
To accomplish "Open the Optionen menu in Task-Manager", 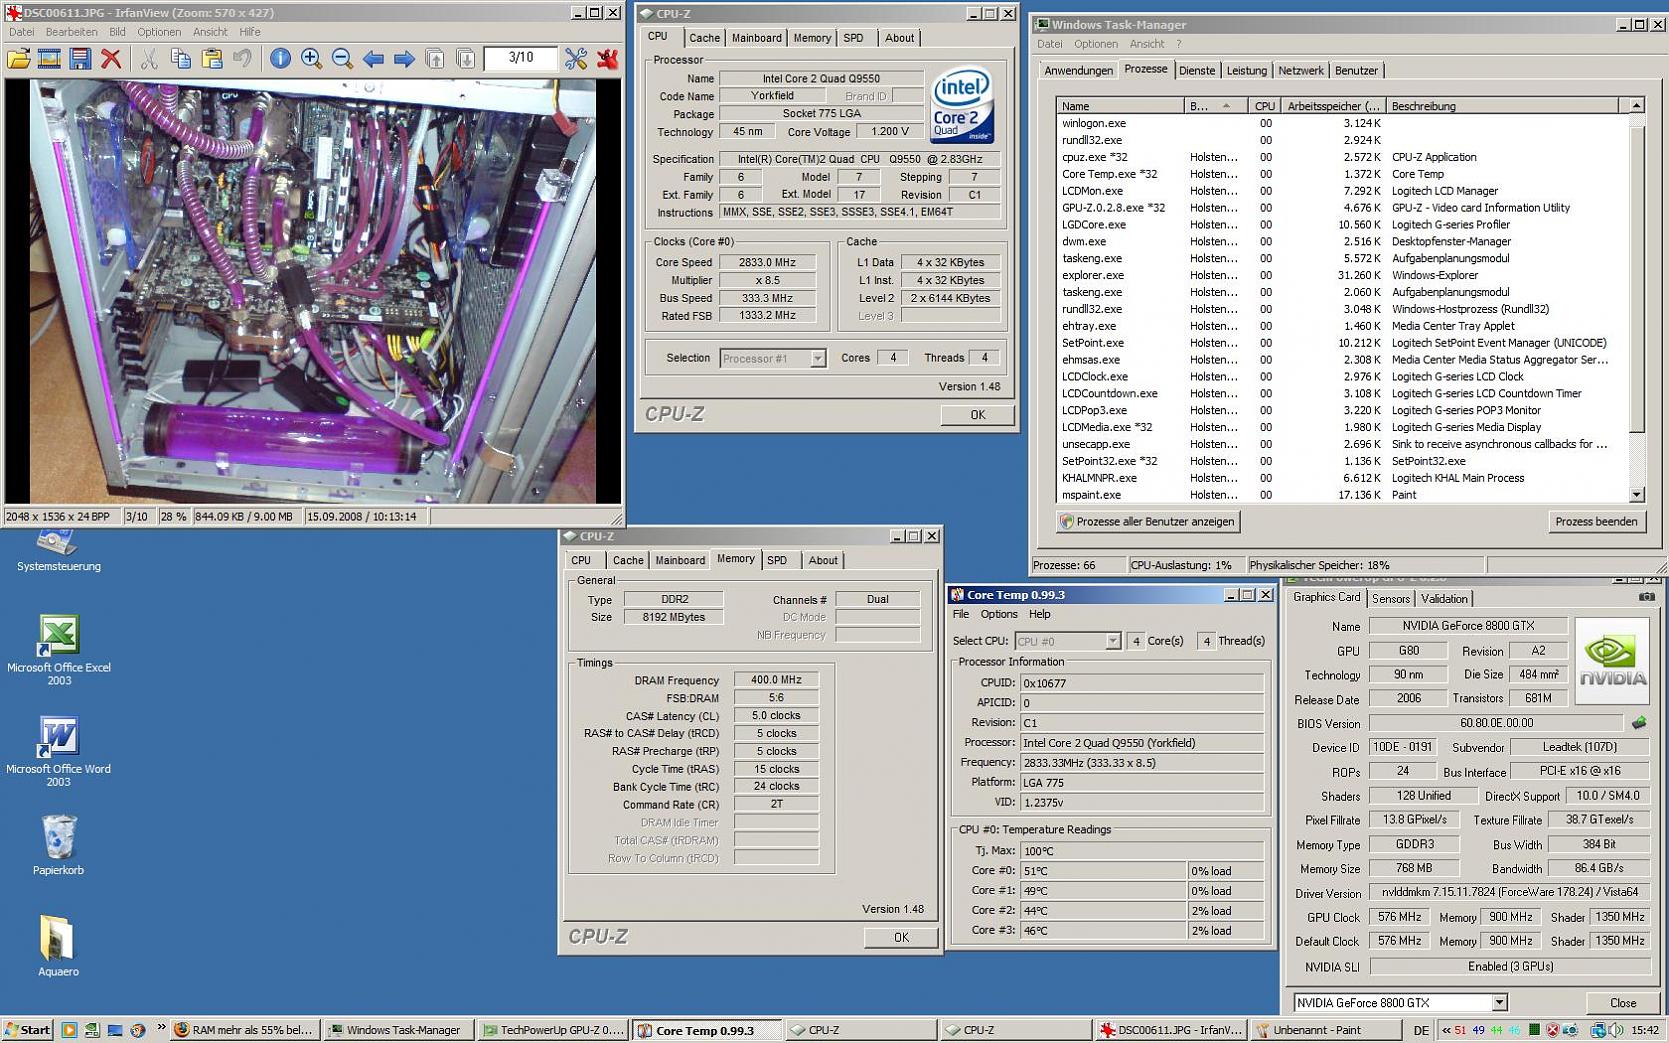I will coord(1096,44).
